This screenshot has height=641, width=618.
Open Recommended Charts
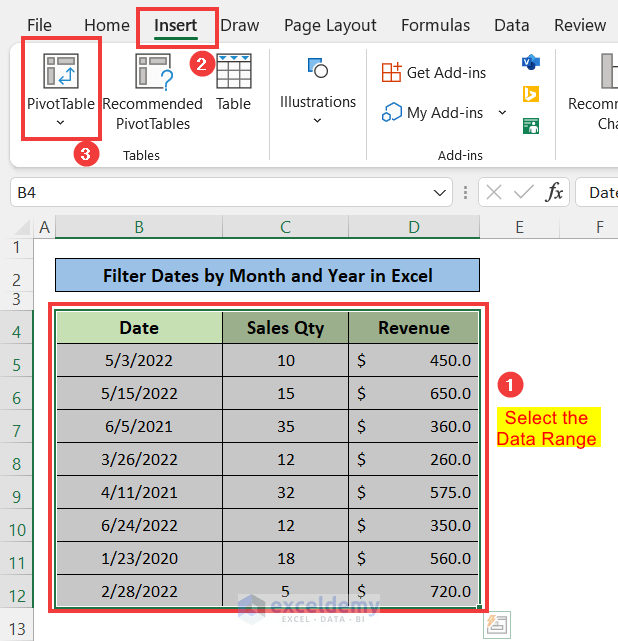coord(593,92)
